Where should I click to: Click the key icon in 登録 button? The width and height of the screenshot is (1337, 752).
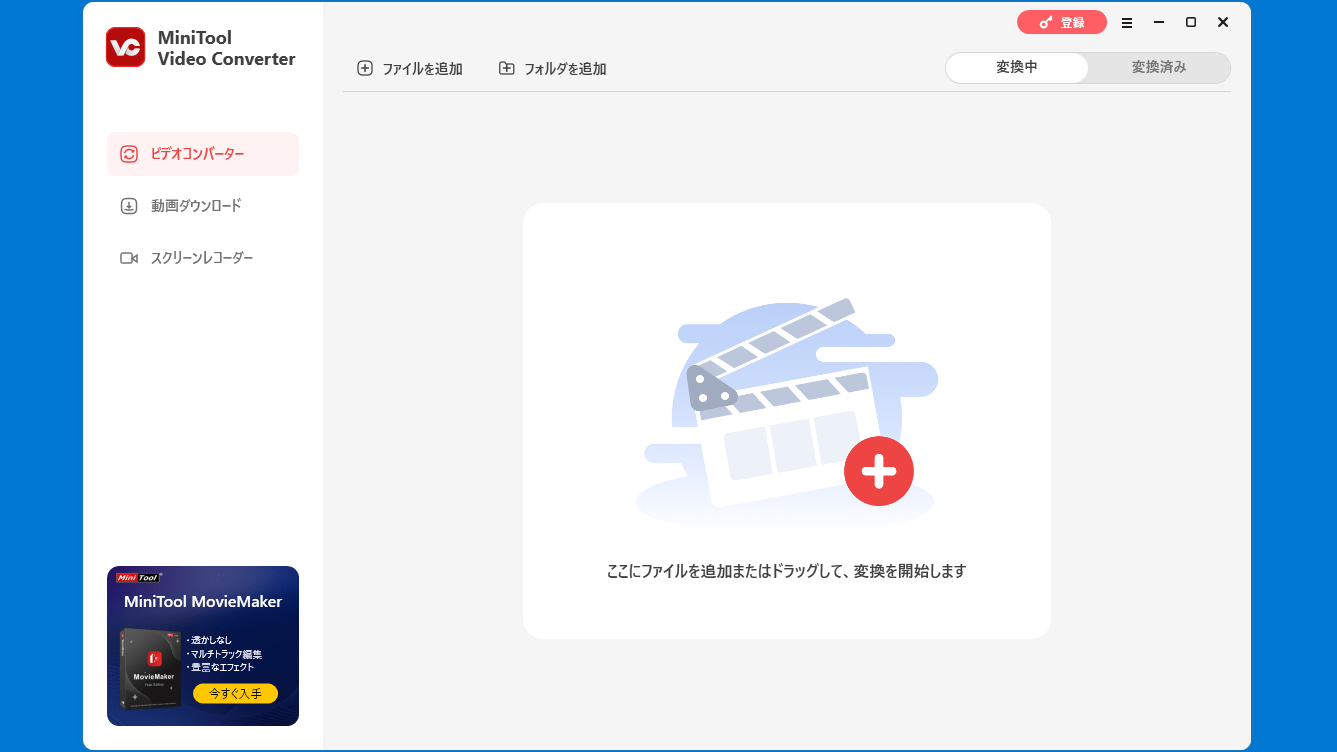1046,22
